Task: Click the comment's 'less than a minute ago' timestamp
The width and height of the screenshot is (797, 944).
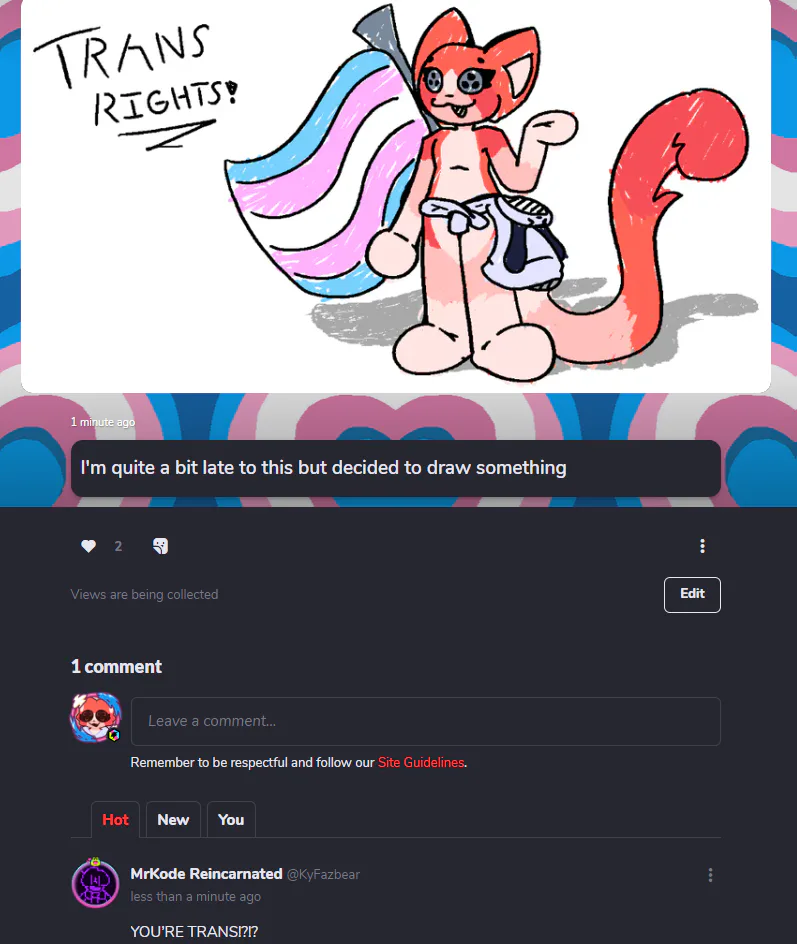Action: pyautogui.click(x=196, y=896)
